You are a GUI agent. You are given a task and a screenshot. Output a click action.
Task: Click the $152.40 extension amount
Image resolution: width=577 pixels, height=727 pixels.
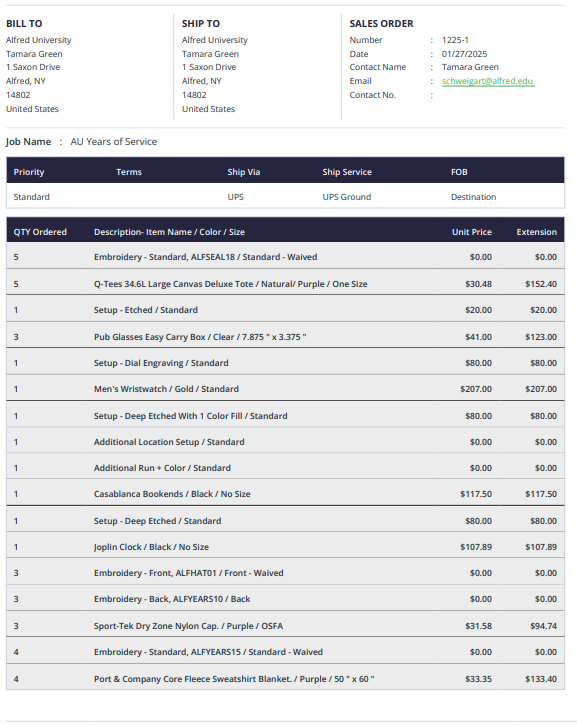(x=541, y=284)
